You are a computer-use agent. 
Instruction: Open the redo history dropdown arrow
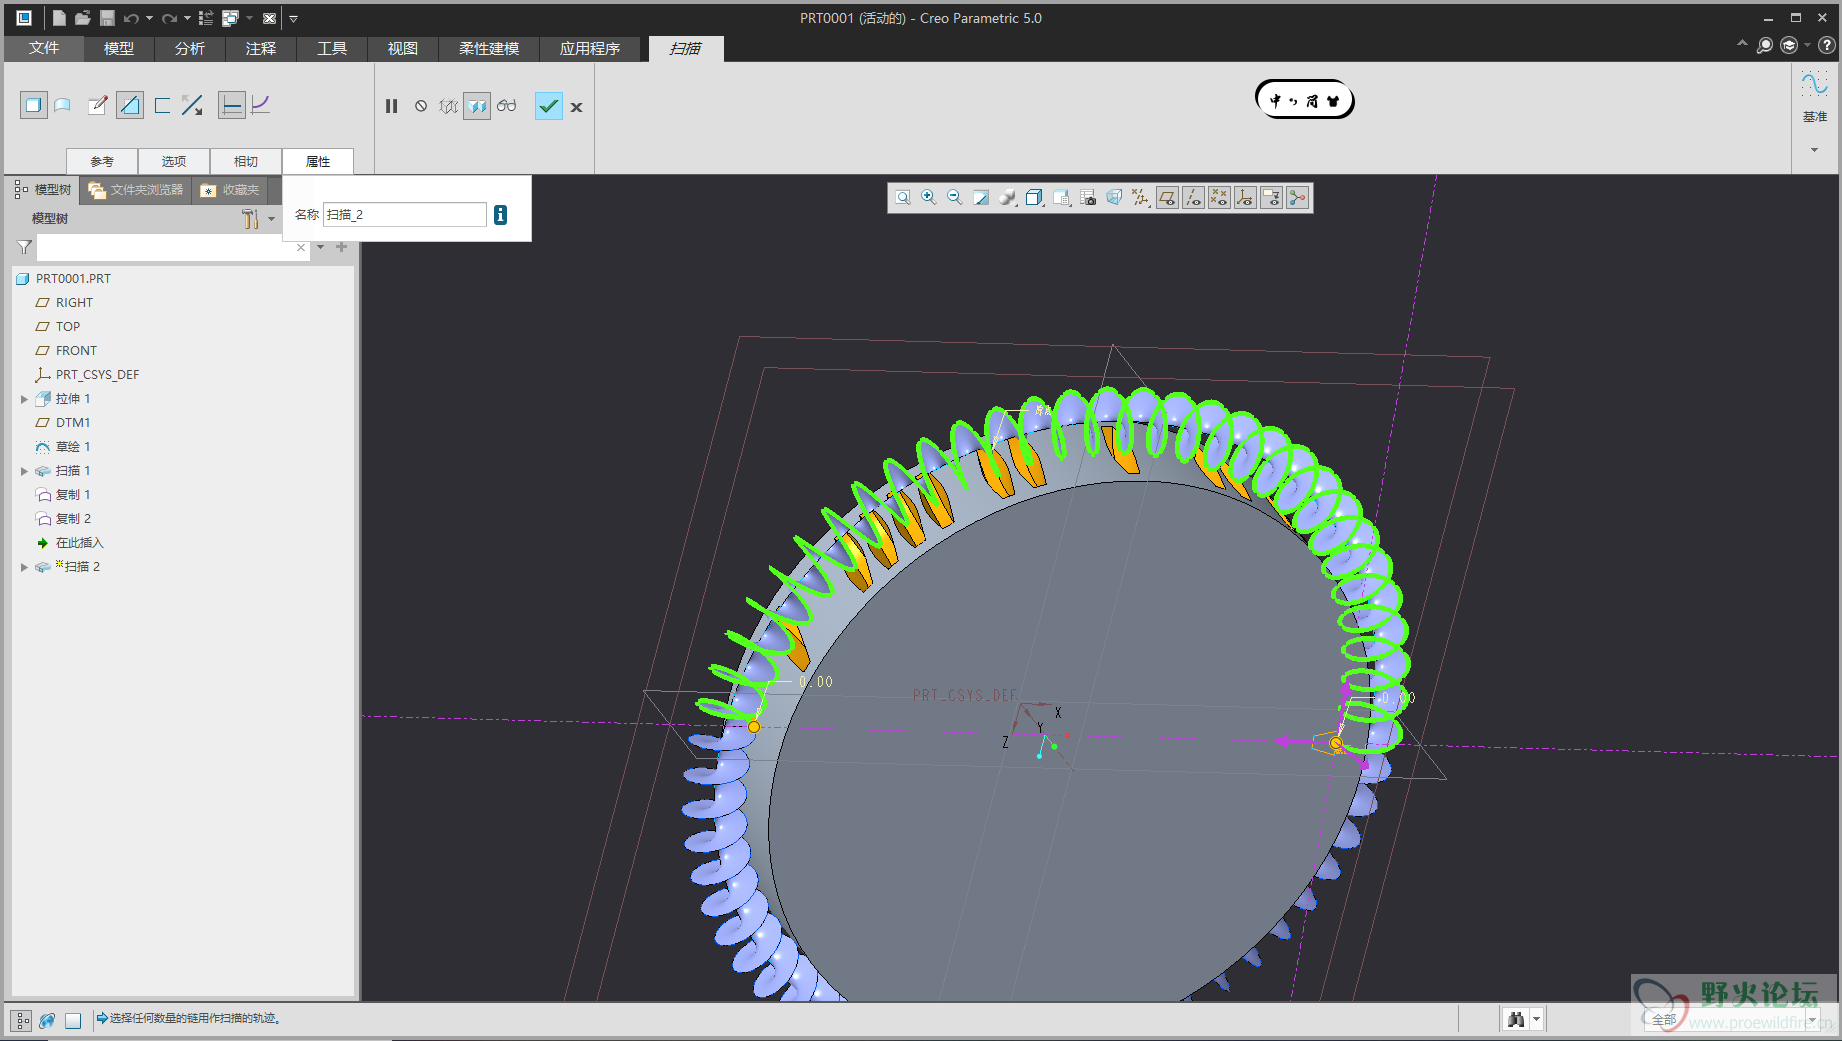[187, 18]
